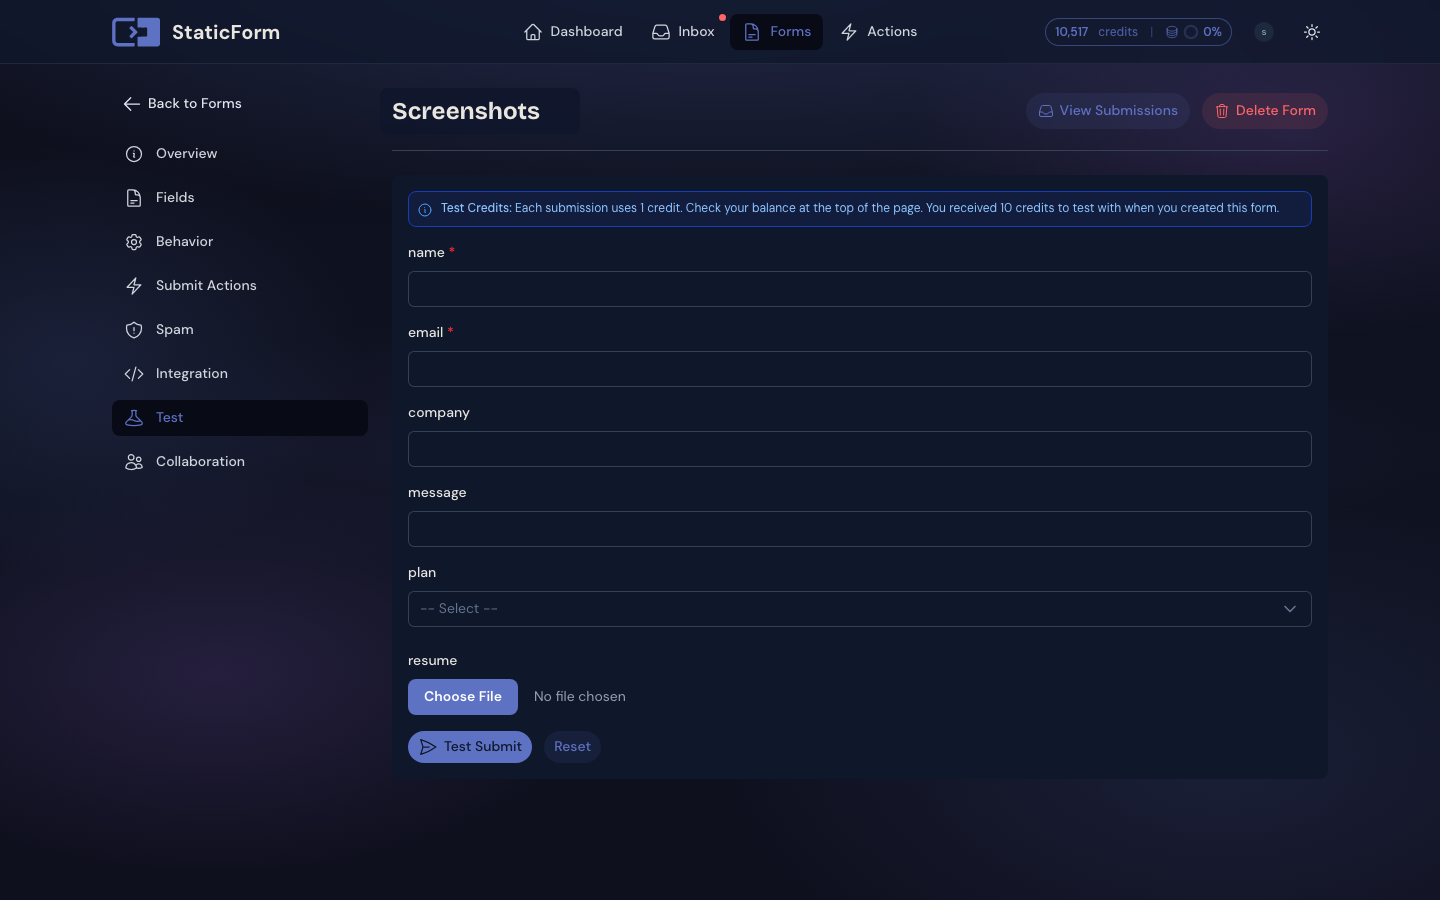Click the Overview info circle icon
Screen dimensions: 1440x900
coord(134,154)
